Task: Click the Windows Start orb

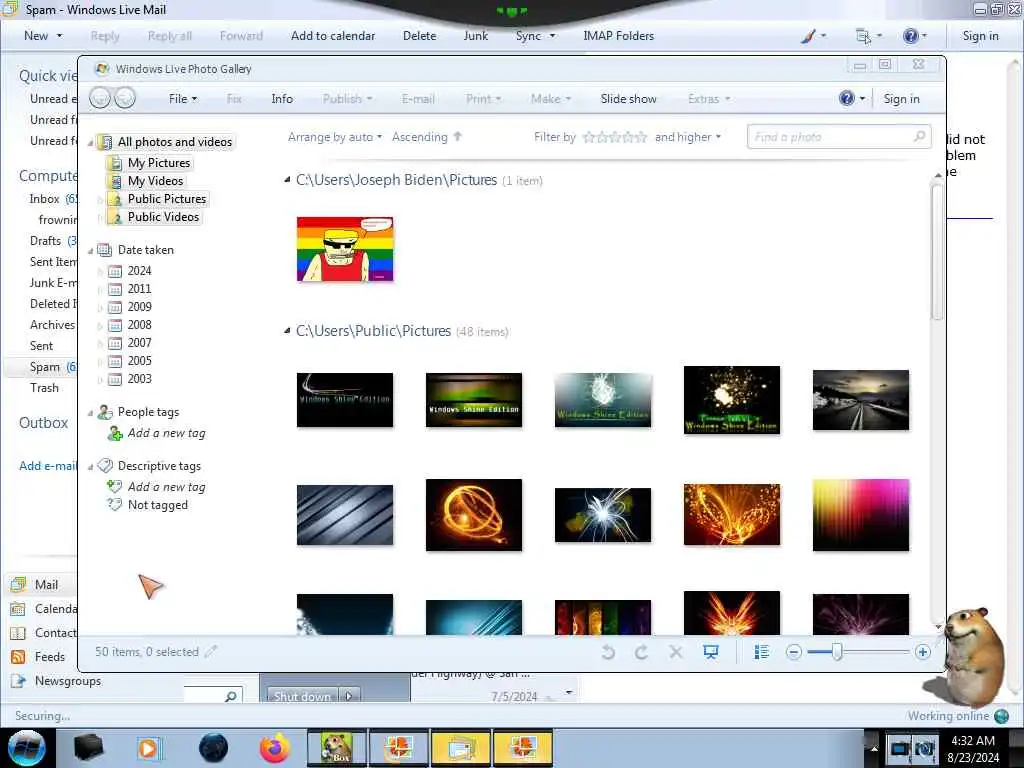Action: tap(27, 748)
